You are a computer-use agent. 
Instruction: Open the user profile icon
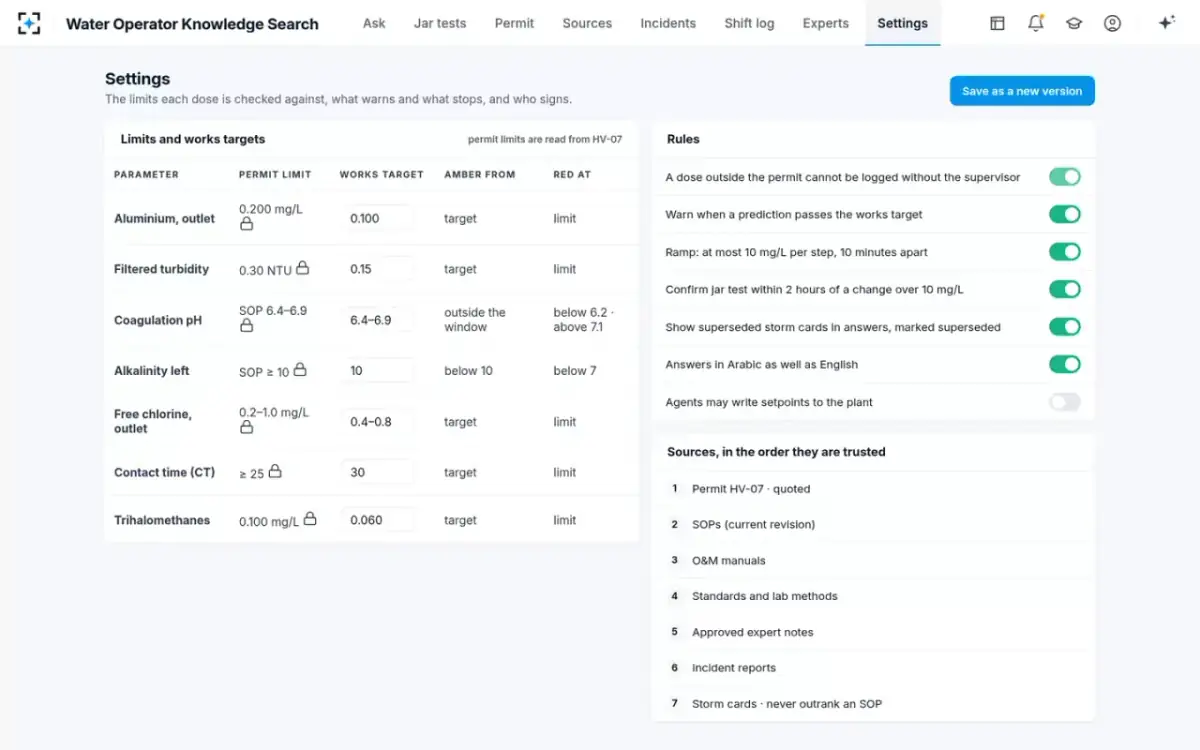coord(1112,23)
